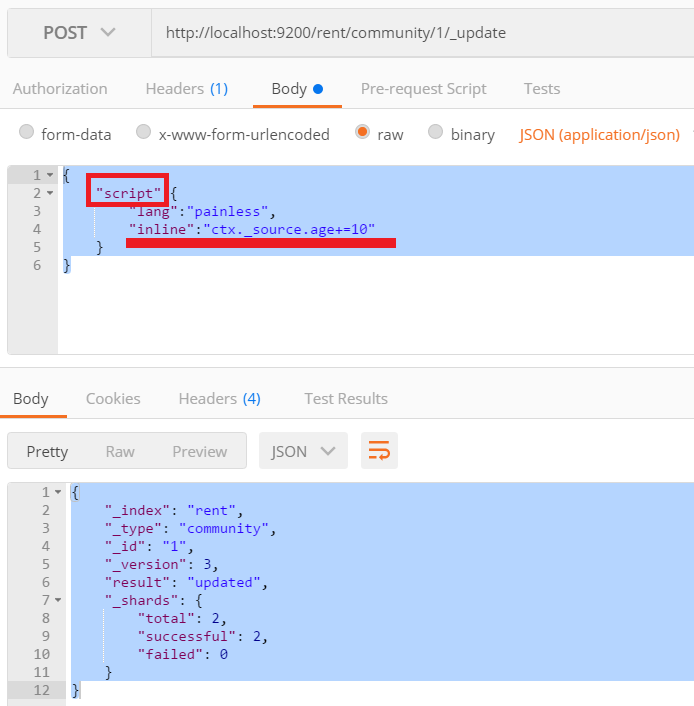Click the "lang":"painless" line in request body
The image size is (694, 706).
tap(202, 211)
